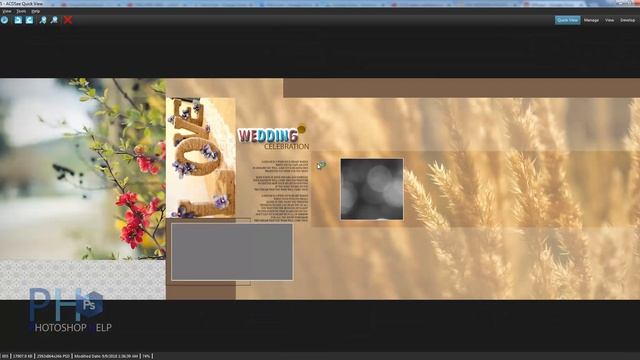The width and height of the screenshot is (640, 360).
Task: Click the zoom out magnifier icon
Action: [54, 20]
